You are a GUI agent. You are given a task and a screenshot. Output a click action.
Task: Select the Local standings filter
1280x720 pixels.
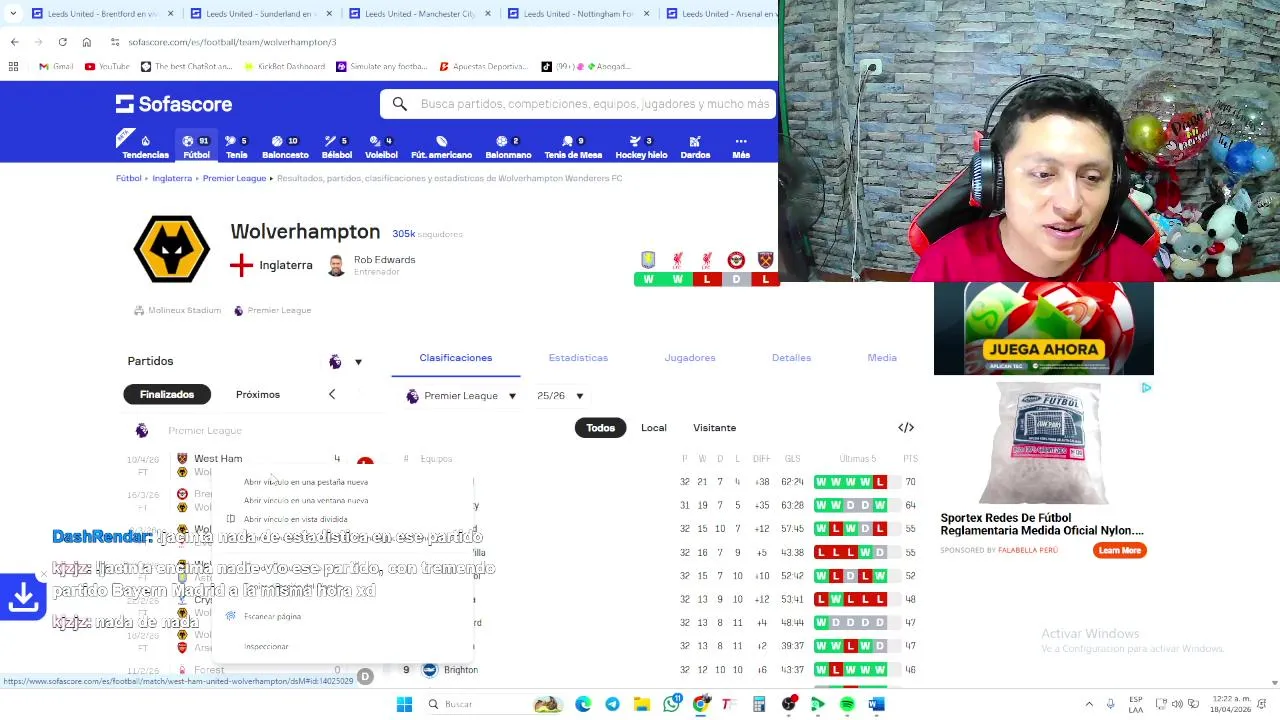(653, 428)
